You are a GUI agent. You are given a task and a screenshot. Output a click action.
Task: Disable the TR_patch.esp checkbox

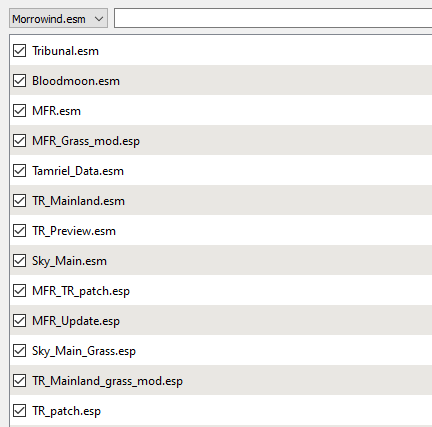tap(19, 411)
